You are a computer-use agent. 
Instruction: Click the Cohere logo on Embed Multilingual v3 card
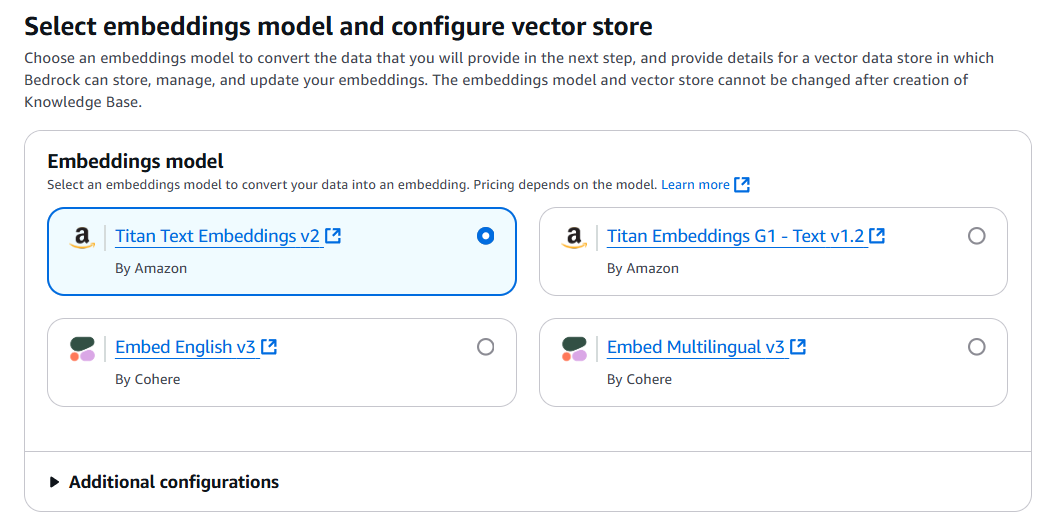[x=574, y=349]
